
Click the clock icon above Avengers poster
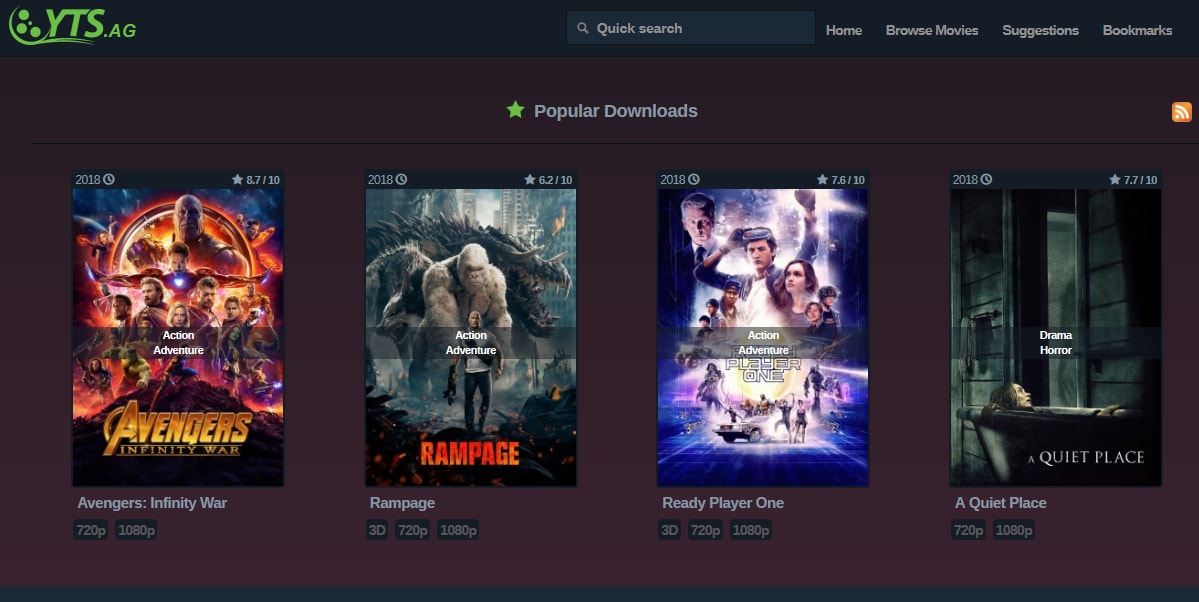tap(109, 179)
